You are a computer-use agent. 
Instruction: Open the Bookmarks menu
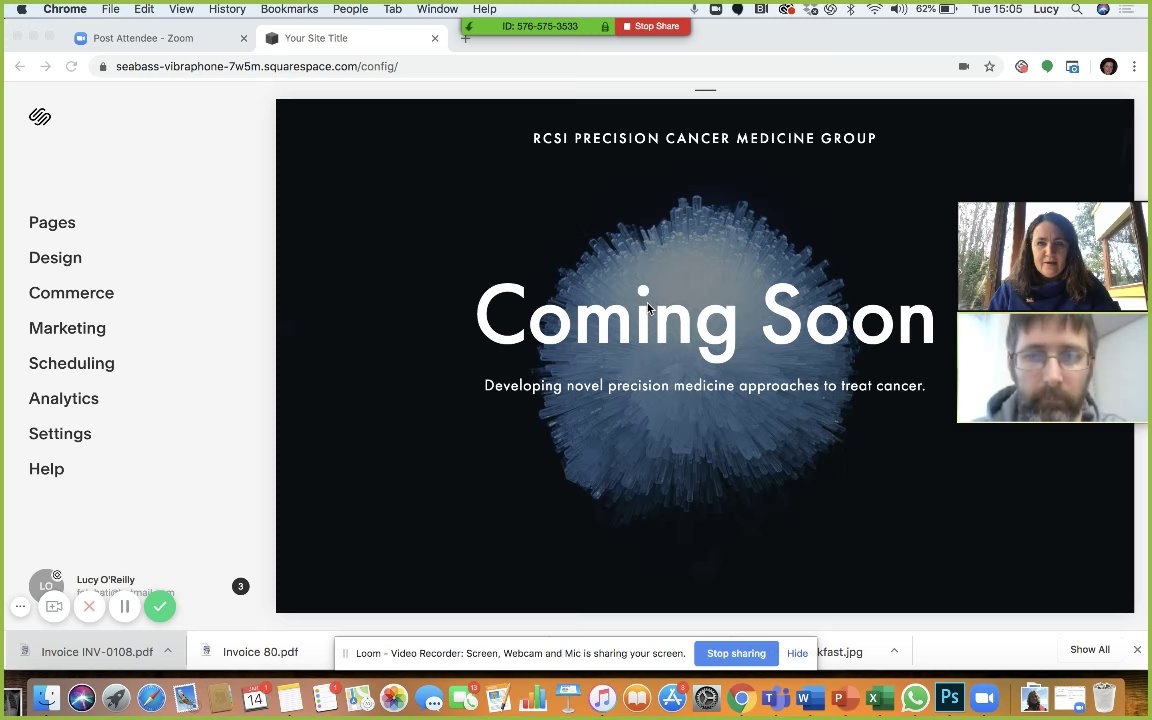pos(289,9)
